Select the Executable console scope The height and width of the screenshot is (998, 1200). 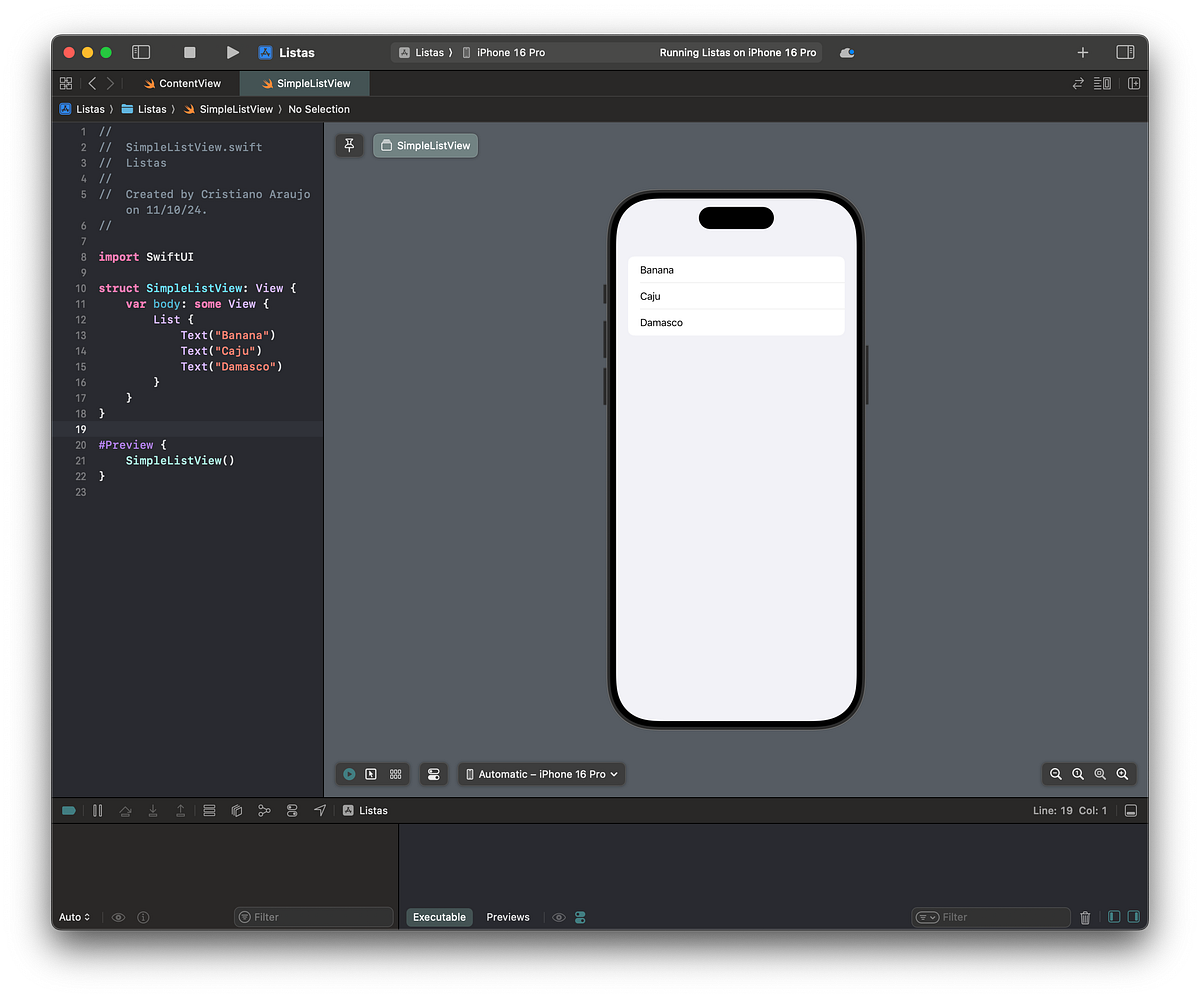point(439,916)
